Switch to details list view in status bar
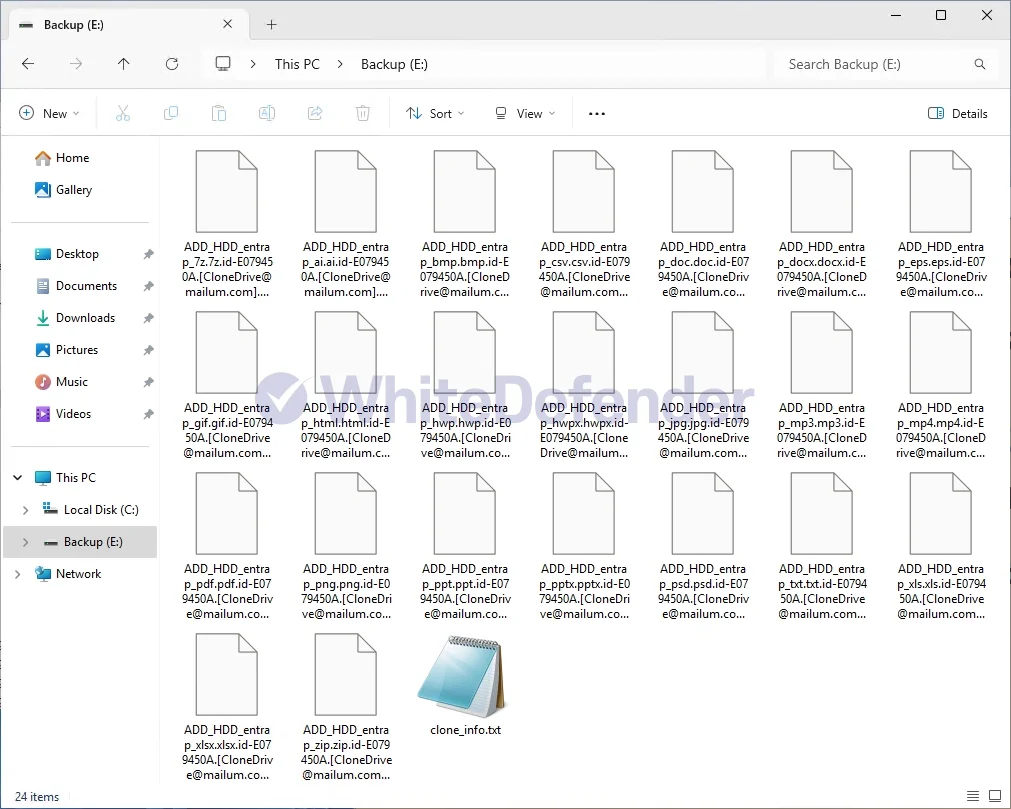Viewport: 1011px width, 809px height. pyautogui.click(x=971, y=797)
